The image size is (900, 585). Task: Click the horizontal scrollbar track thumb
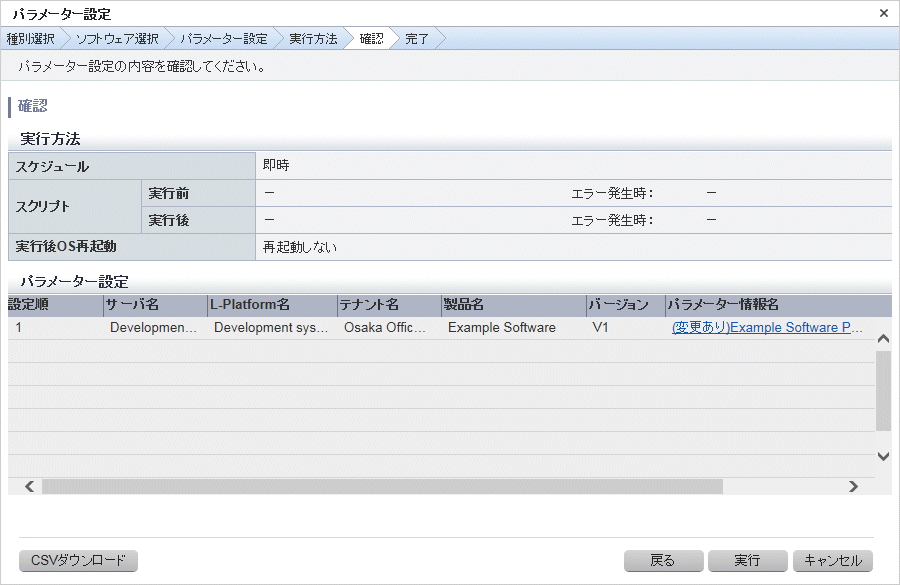pos(380,486)
